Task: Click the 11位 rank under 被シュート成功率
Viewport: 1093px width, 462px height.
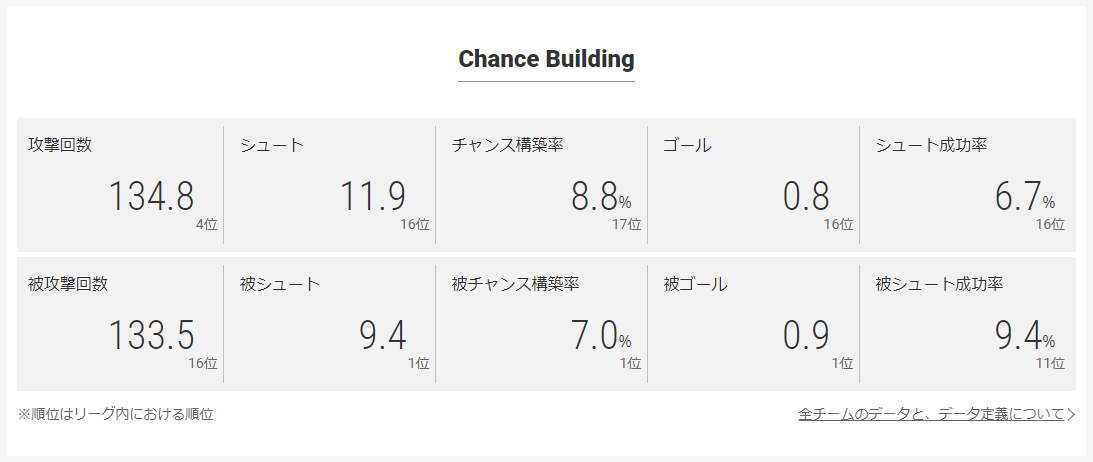Action: pyautogui.click(x=1050, y=363)
